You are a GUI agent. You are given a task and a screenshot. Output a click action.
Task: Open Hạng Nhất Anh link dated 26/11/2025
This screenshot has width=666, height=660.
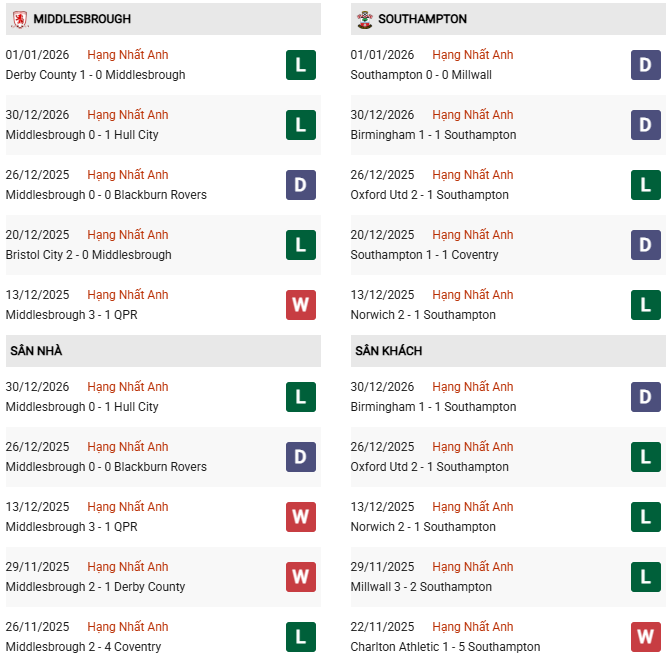click(x=127, y=627)
